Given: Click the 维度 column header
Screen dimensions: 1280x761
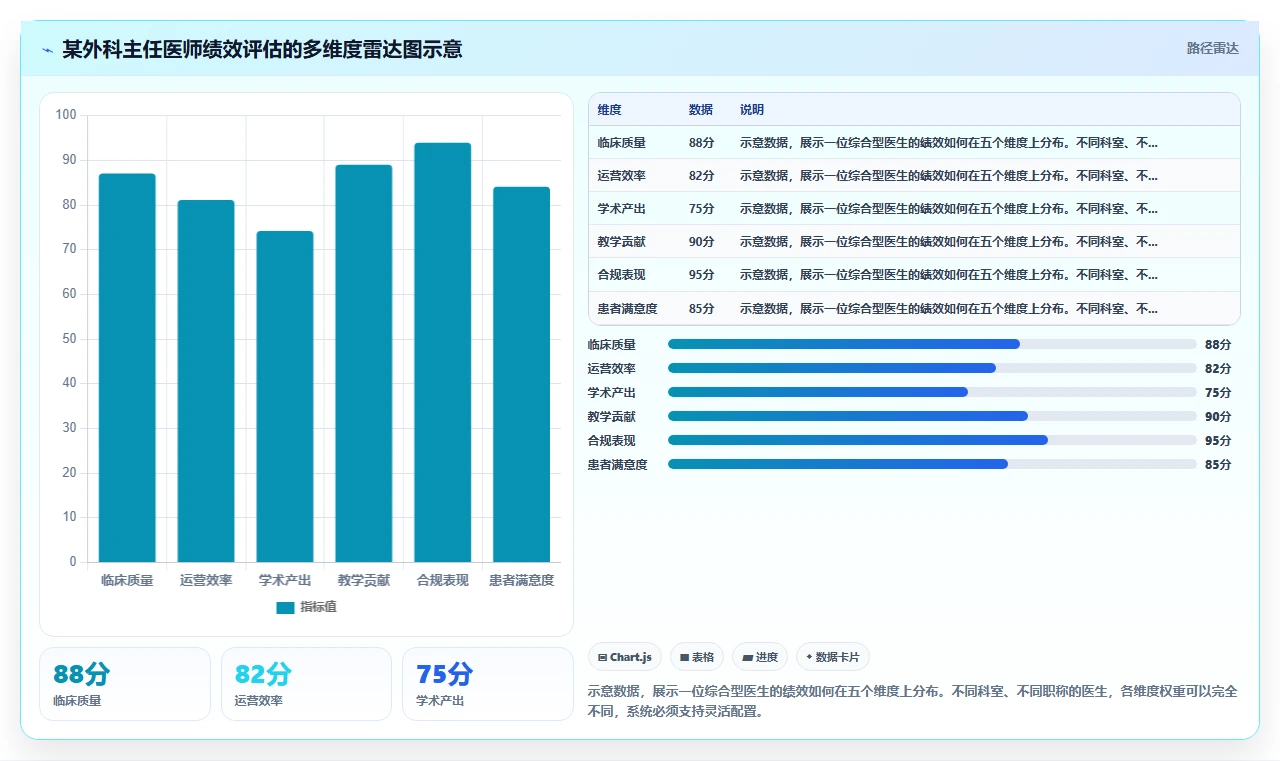Looking at the screenshot, I should pyautogui.click(x=609, y=110).
